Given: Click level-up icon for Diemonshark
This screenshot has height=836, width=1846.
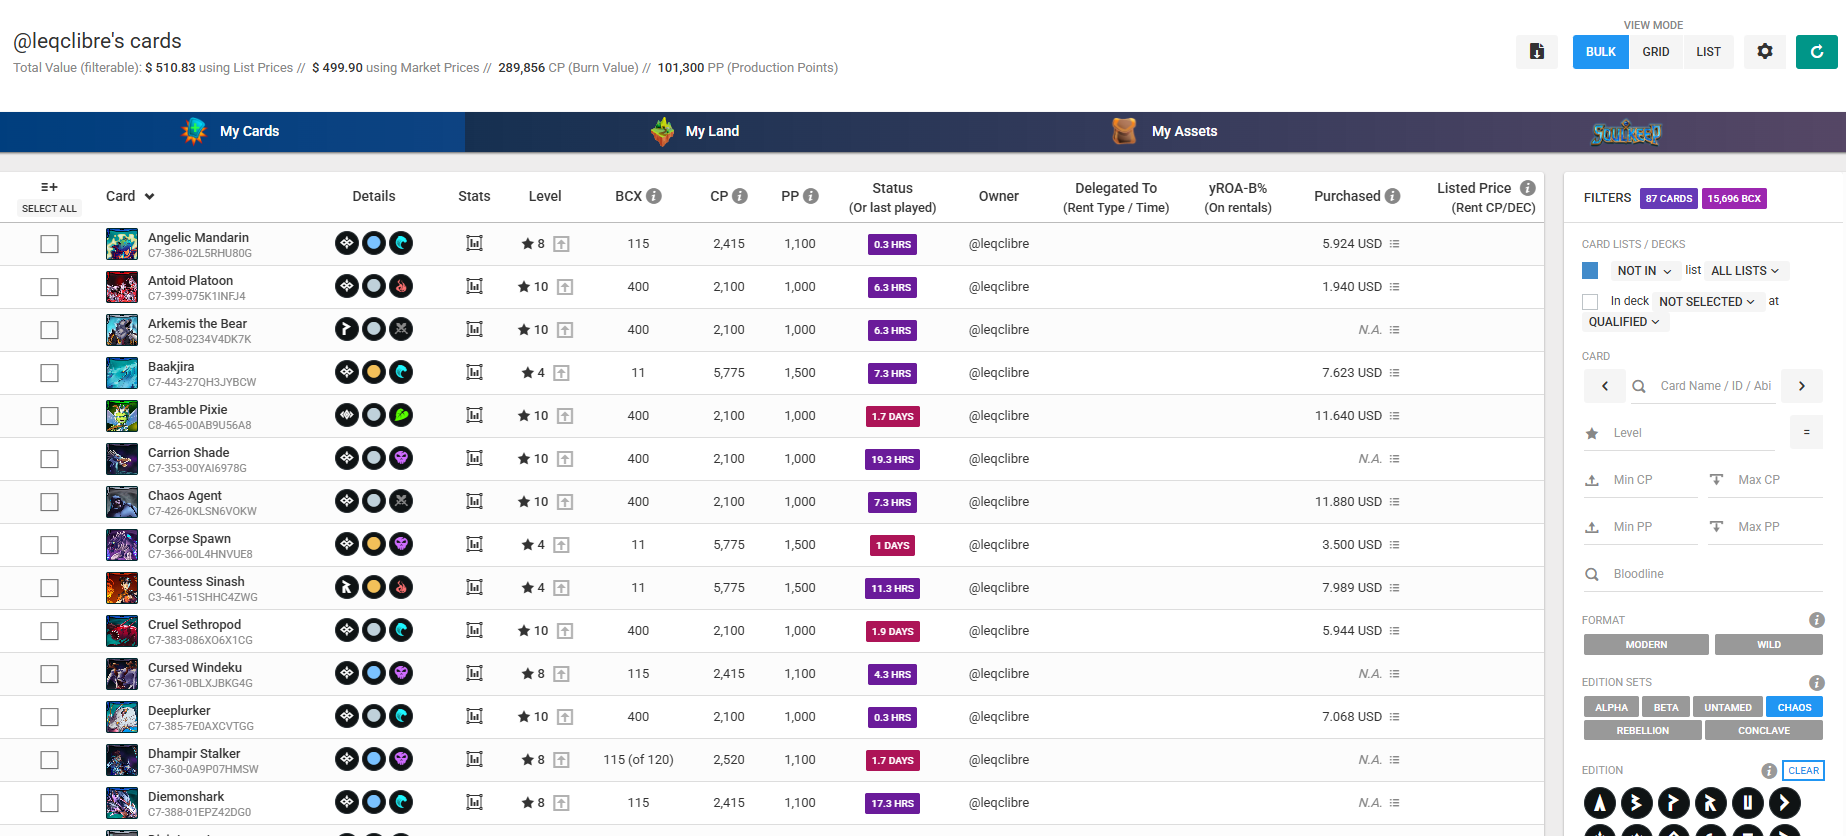Looking at the screenshot, I should point(562,803).
